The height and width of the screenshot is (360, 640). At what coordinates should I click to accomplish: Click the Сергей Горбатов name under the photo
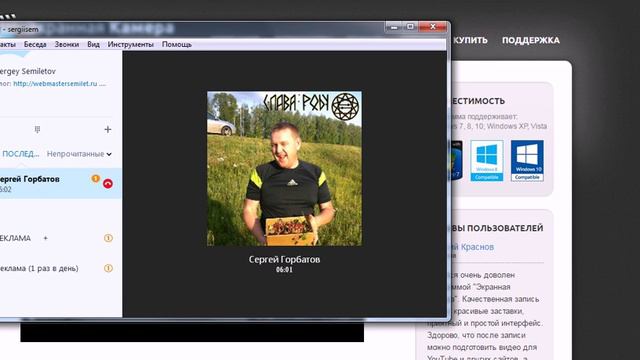click(x=284, y=259)
